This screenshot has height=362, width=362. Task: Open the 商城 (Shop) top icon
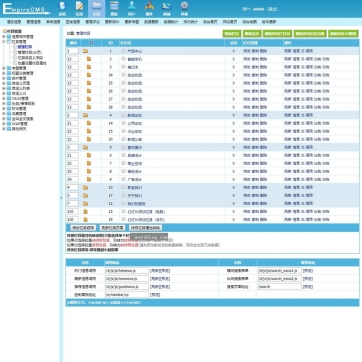[167, 8]
